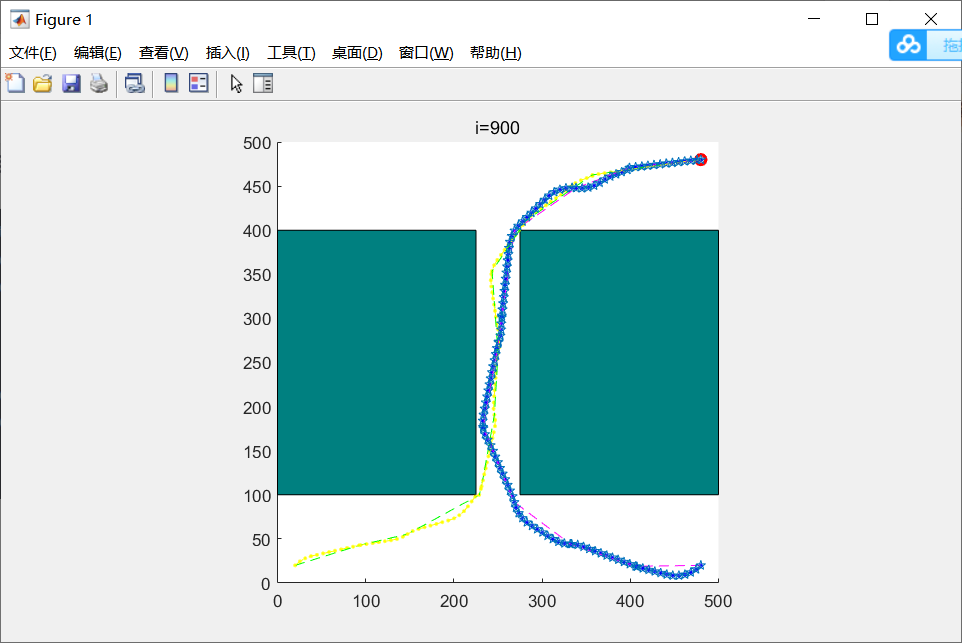Click the Print Figure icon
The height and width of the screenshot is (643, 962).
pos(99,83)
